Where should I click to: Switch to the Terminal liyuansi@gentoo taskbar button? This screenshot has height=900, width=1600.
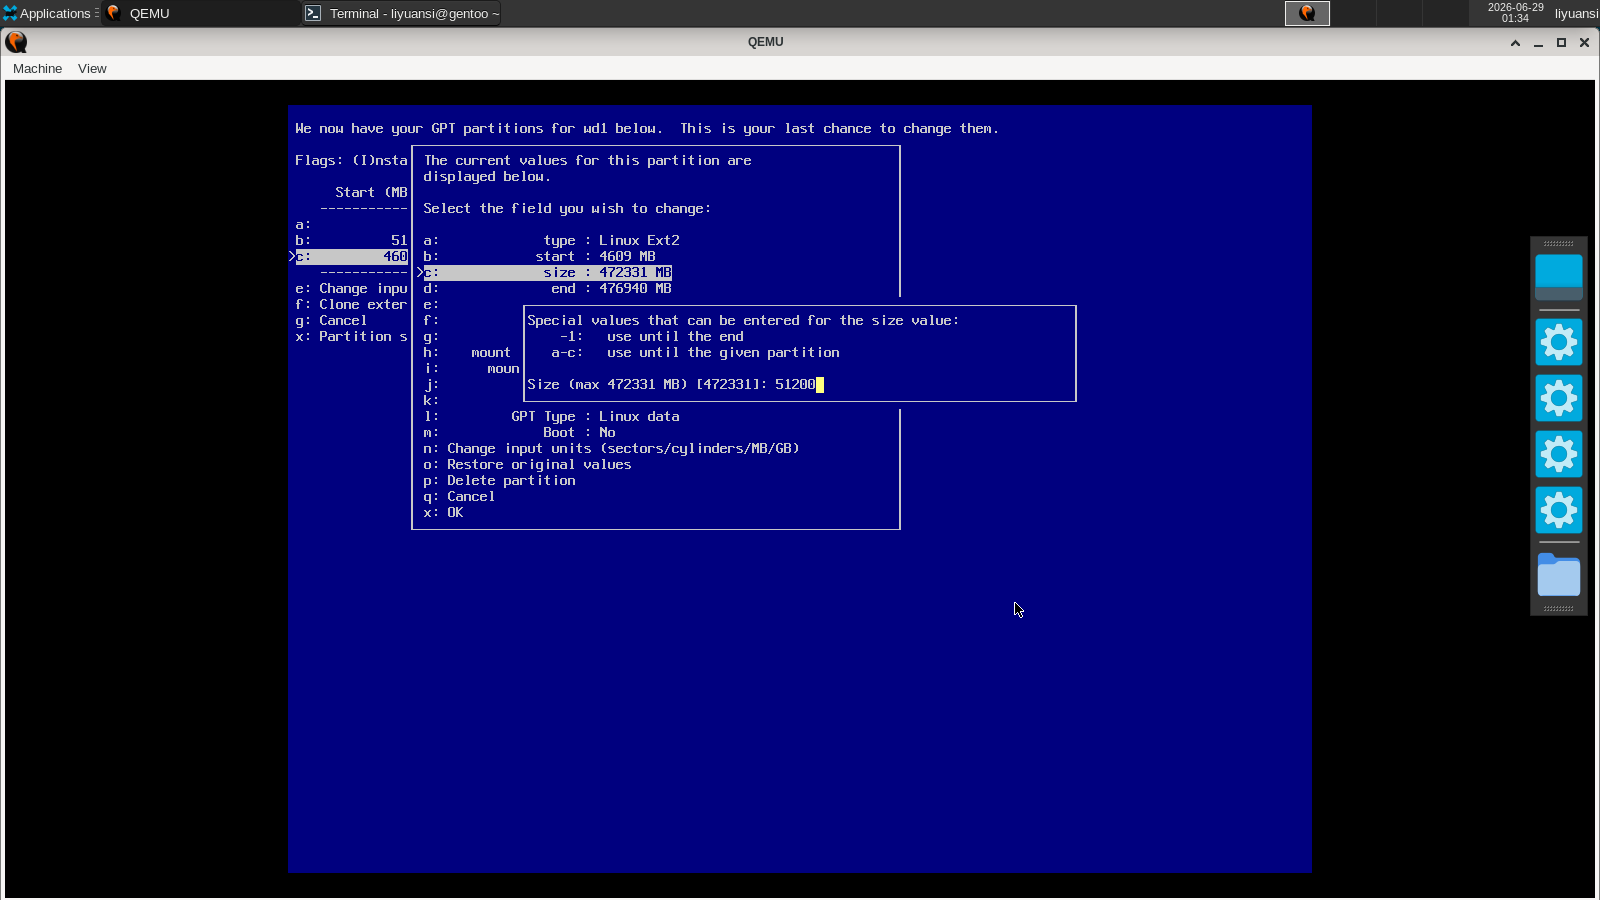pos(402,13)
